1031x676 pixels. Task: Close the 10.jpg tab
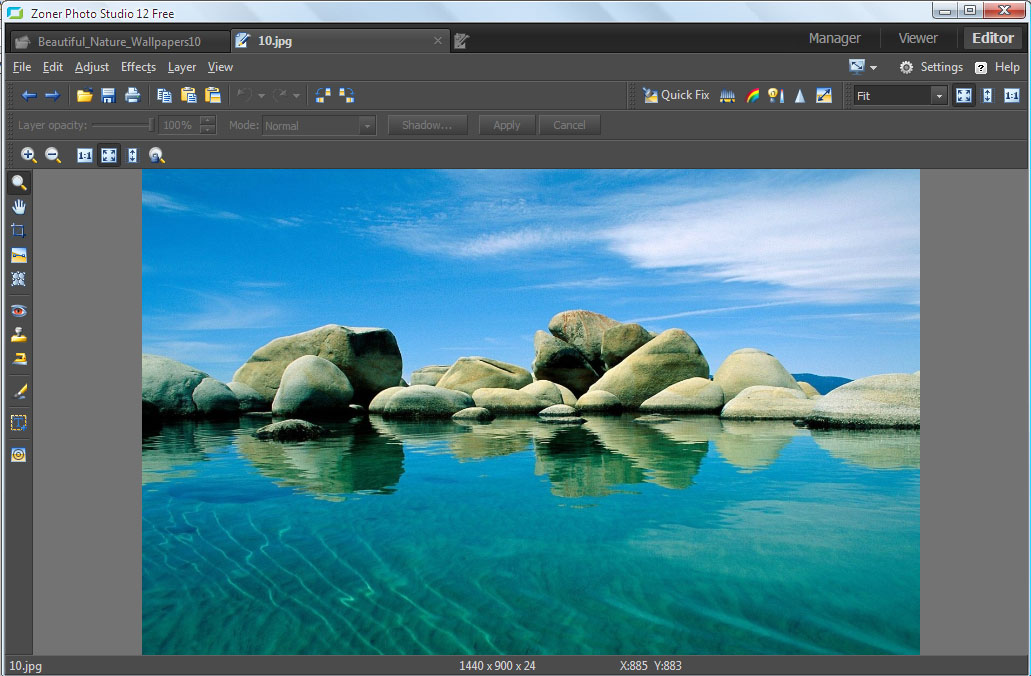pyautogui.click(x=438, y=41)
